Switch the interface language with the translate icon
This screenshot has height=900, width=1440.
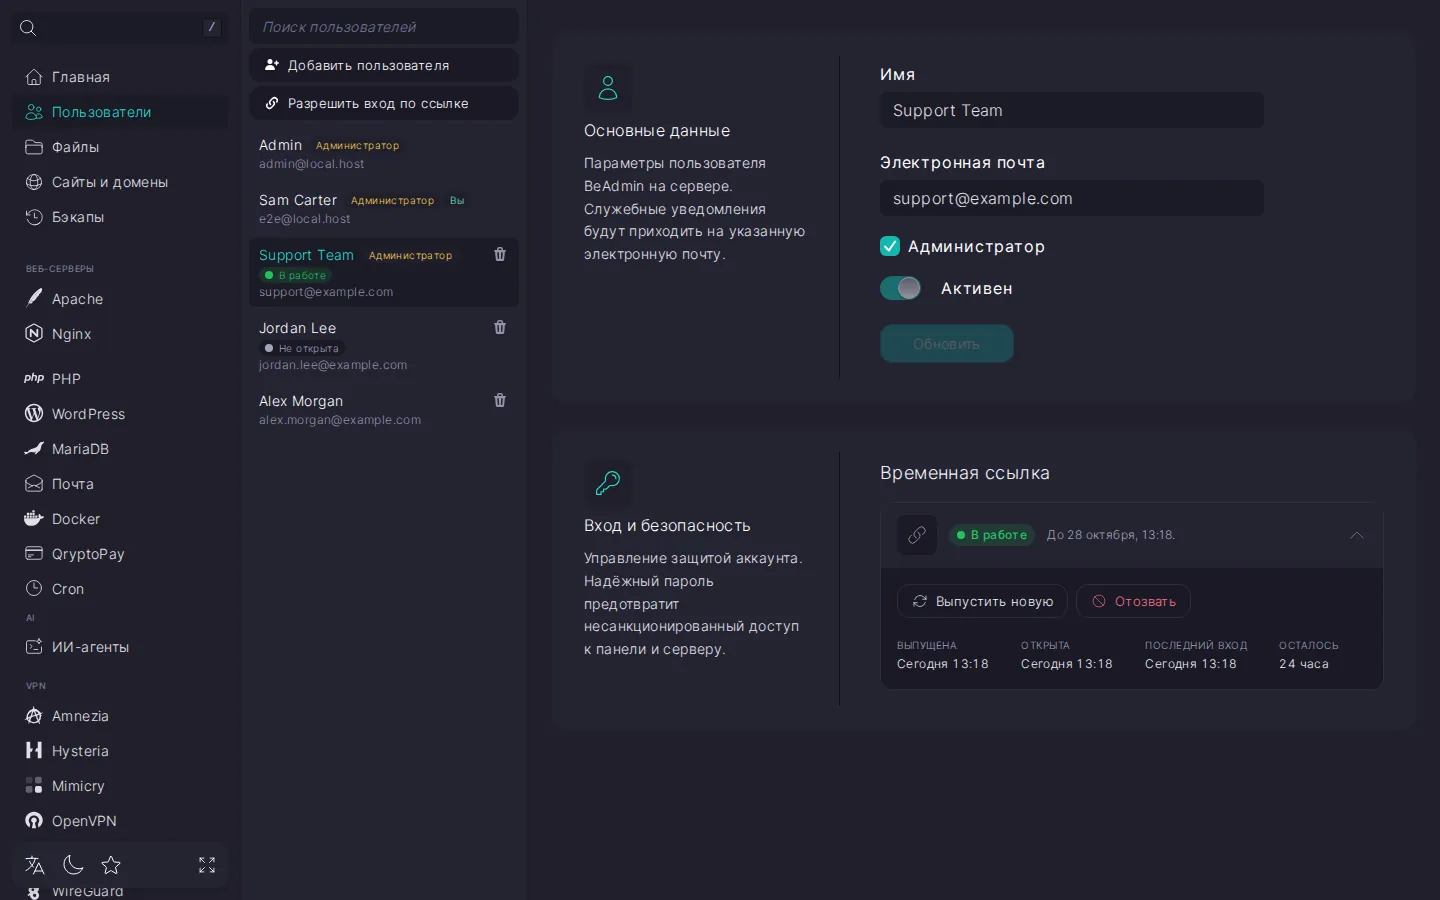(35, 865)
